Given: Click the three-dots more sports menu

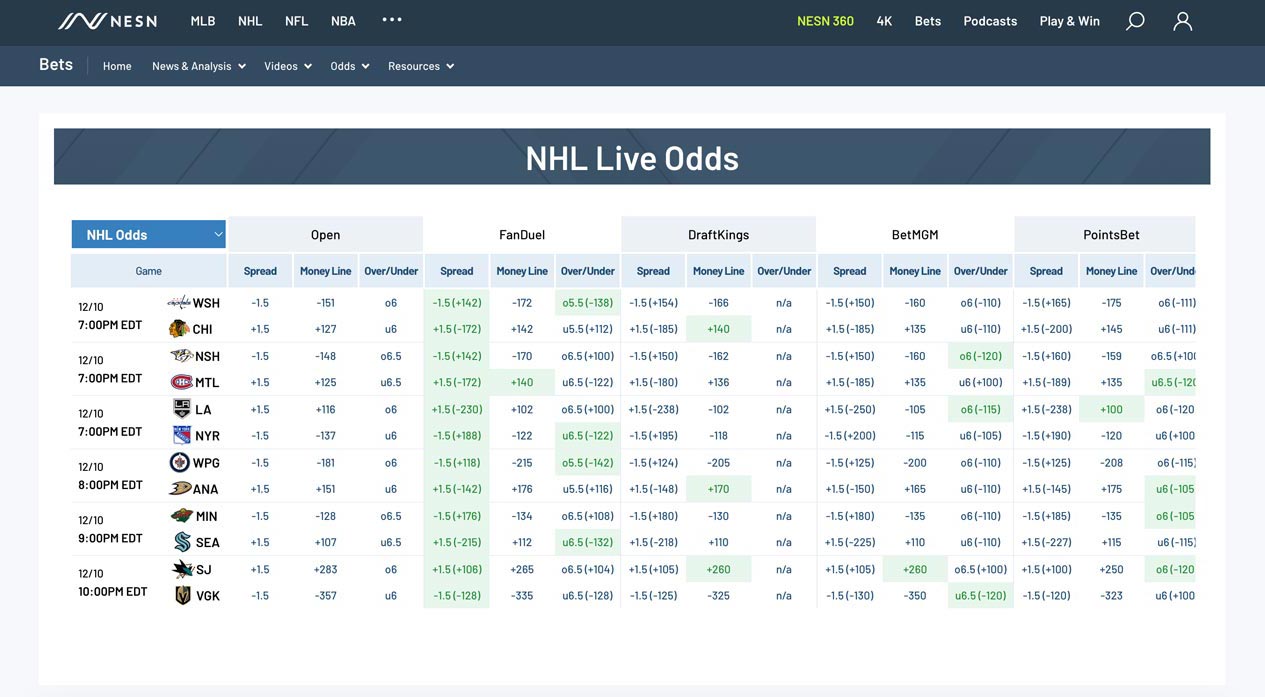Looking at the screenshot, I should point(392,20).
